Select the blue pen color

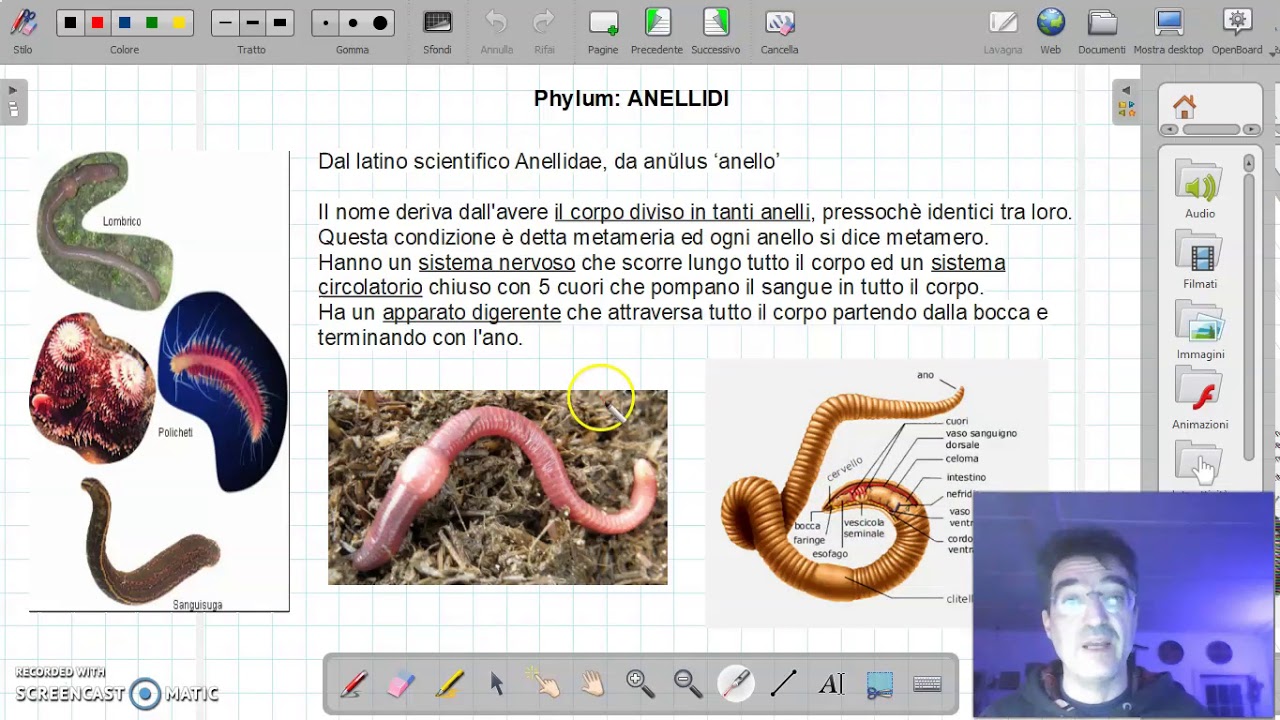124,23
